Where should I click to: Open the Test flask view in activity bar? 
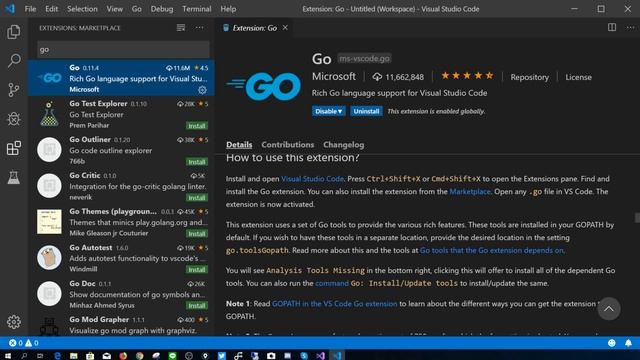(13, 177)
